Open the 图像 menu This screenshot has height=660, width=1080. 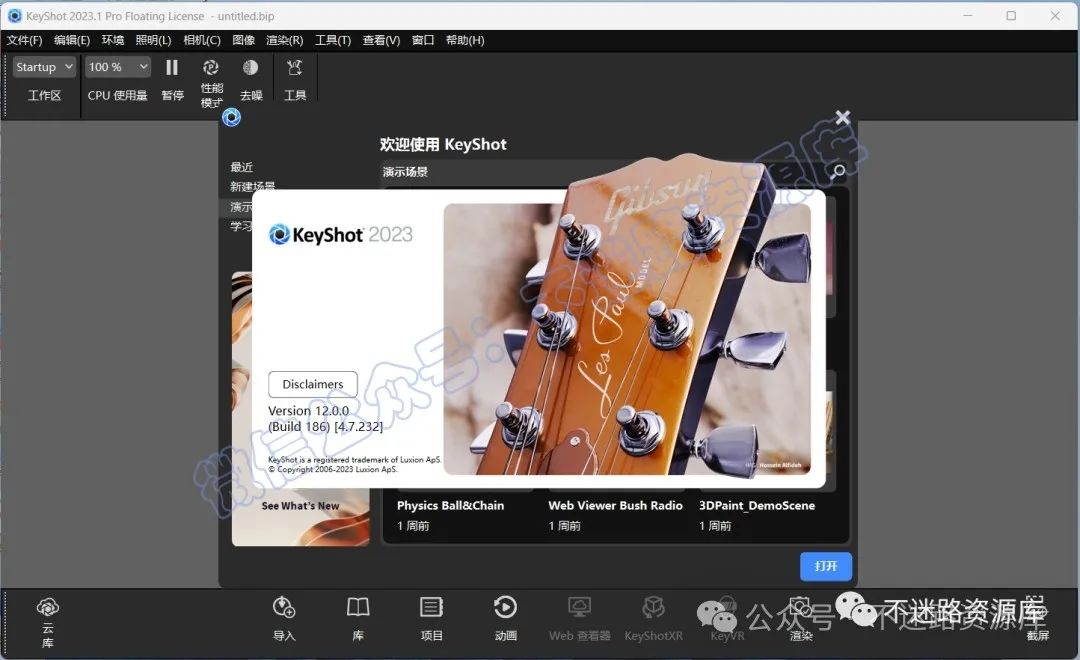coord(243,40)
